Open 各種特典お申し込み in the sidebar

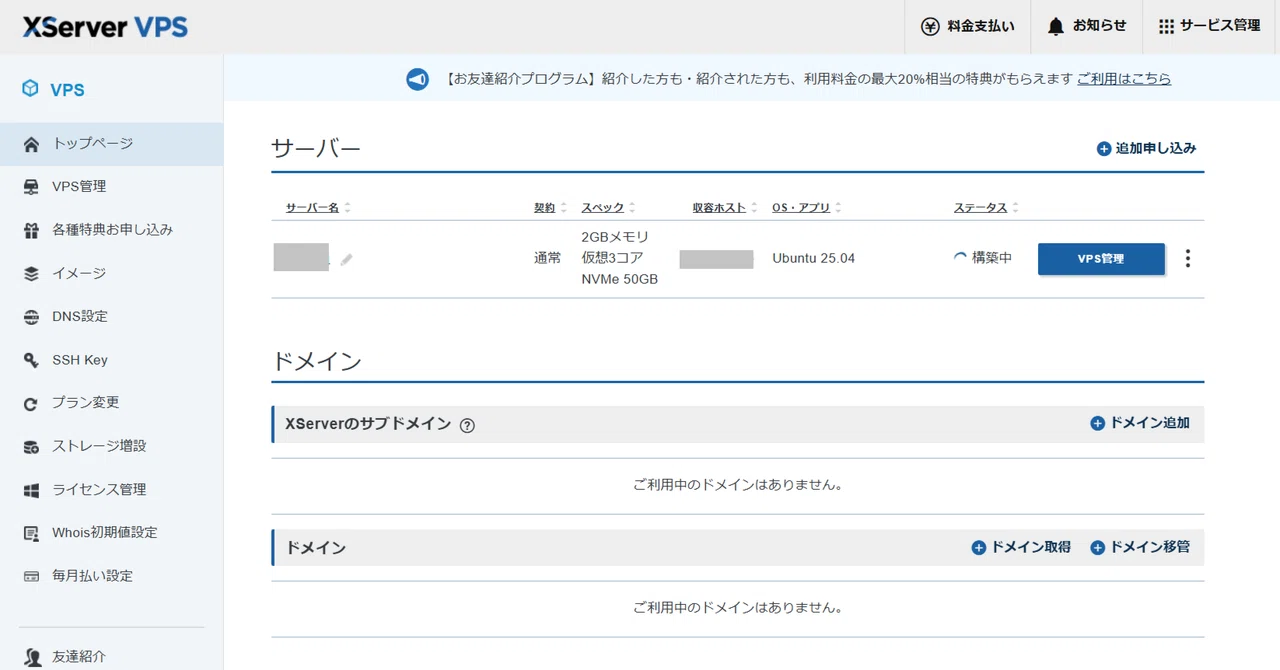[111, 230]
